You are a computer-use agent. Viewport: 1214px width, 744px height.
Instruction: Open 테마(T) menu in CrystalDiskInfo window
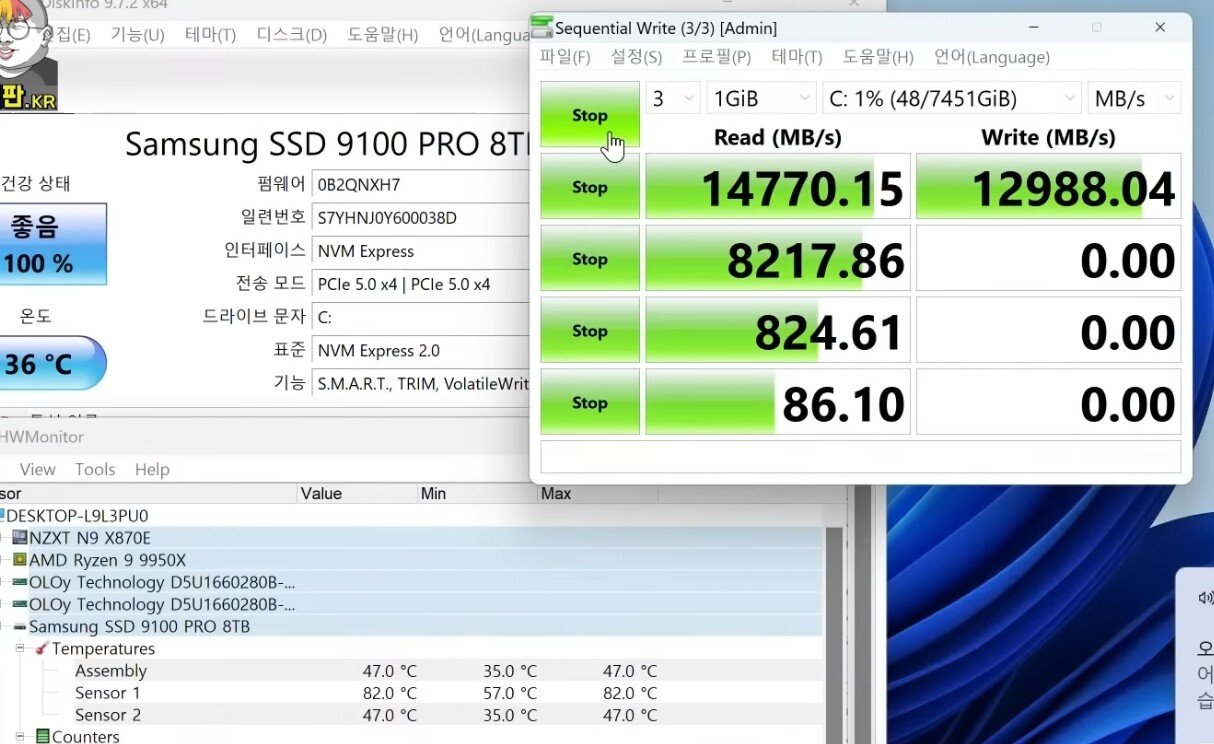pyautogui.click(x=210, y=35)
